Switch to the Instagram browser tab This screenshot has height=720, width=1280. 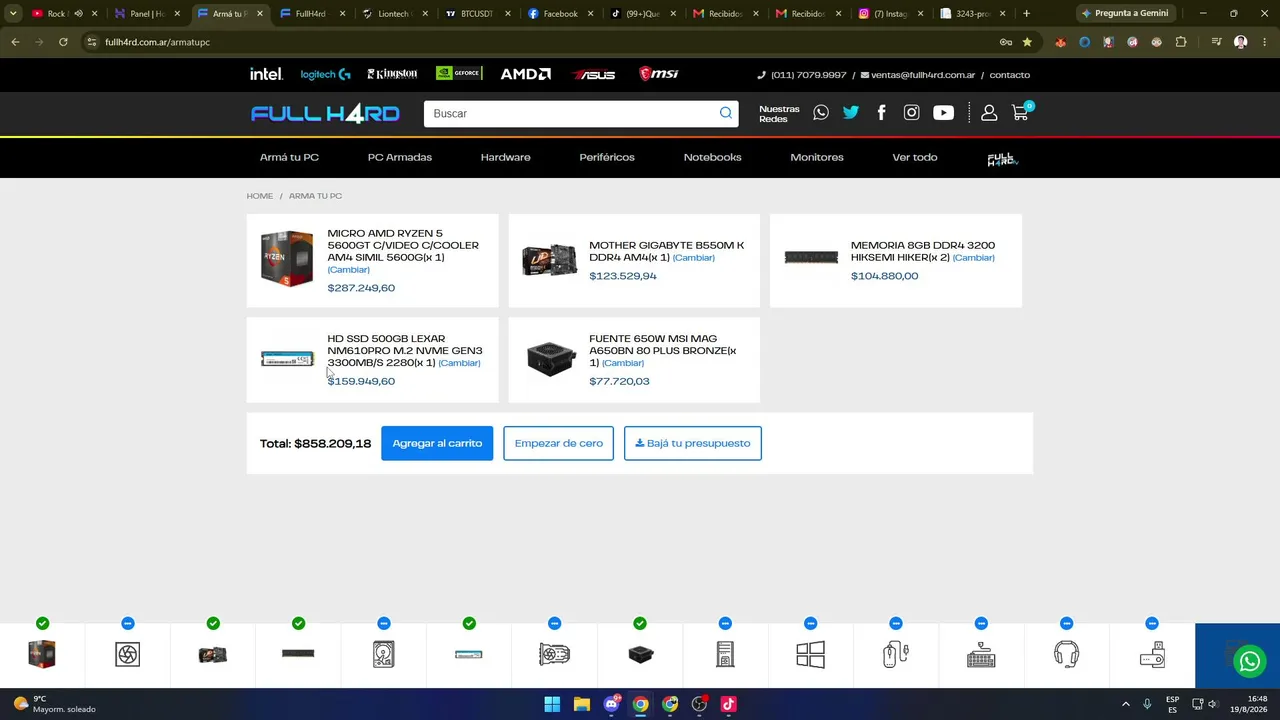[892, 14]
